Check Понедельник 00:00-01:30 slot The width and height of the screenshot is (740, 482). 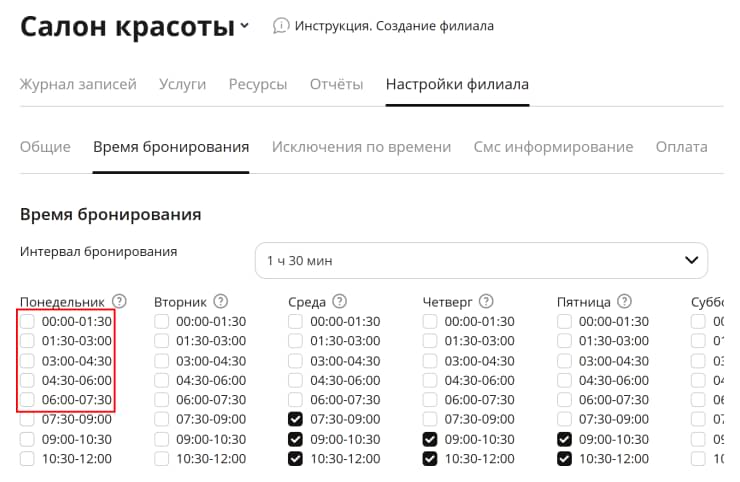point(27,321)
